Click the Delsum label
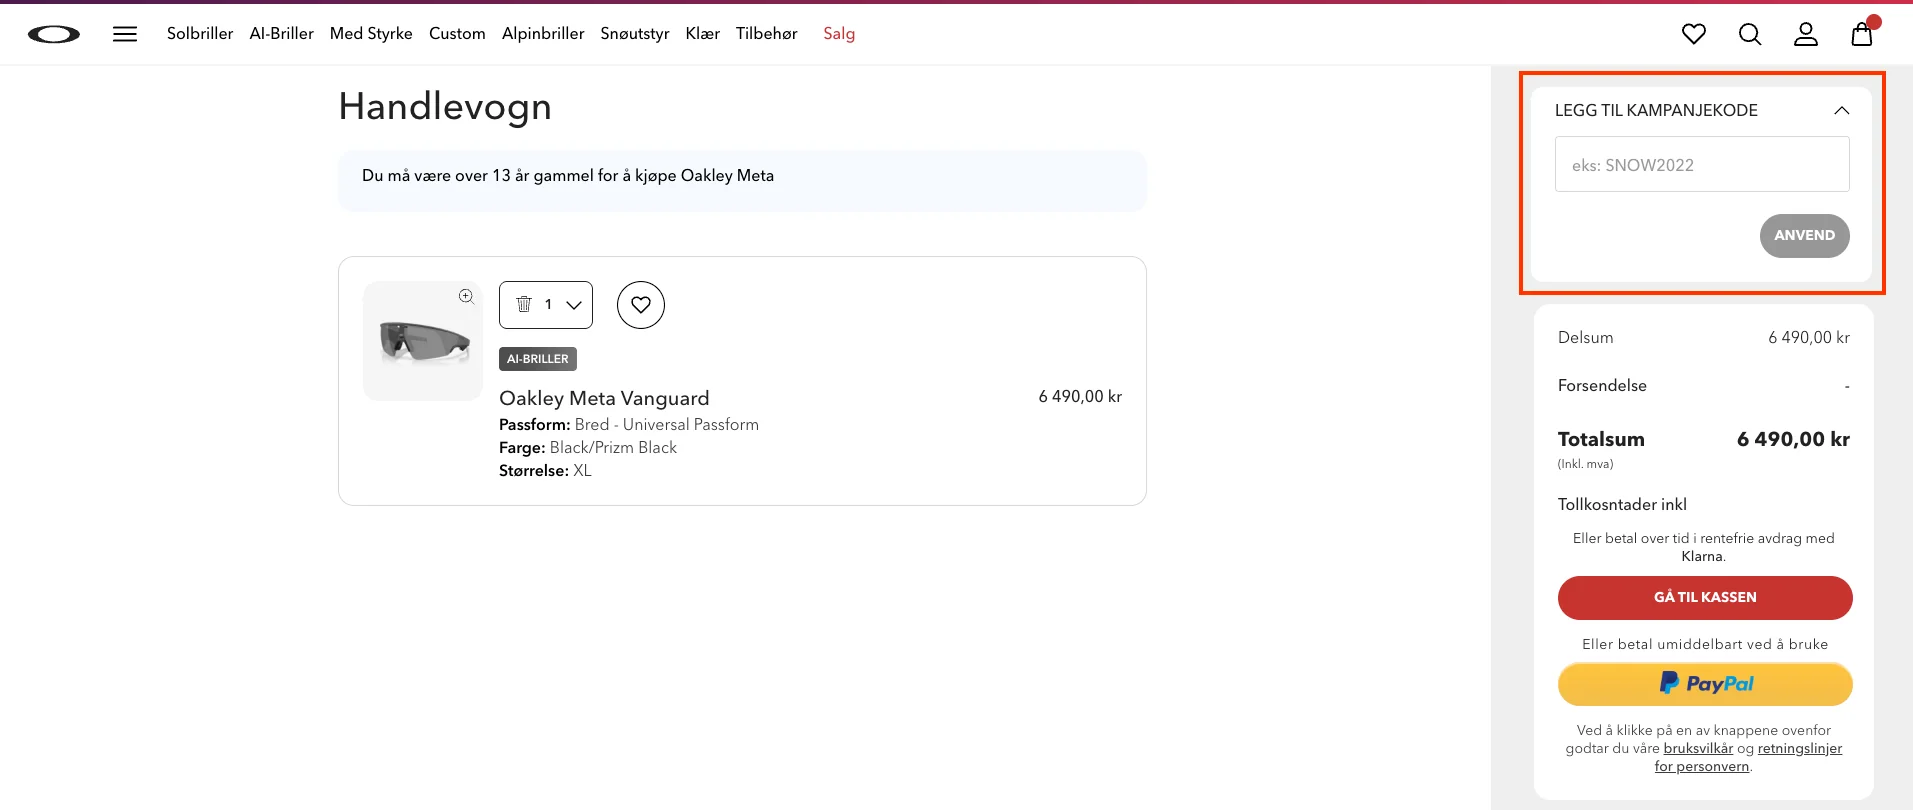 [x=1585, y=338]
